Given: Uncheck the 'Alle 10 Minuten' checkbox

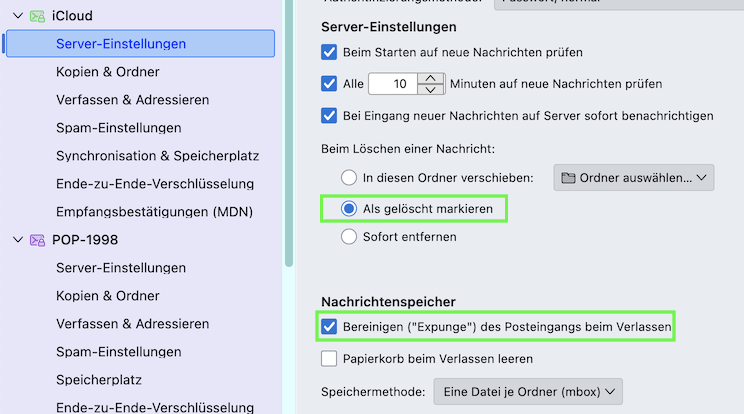Looking at the screenshot, I should point(329,84).
